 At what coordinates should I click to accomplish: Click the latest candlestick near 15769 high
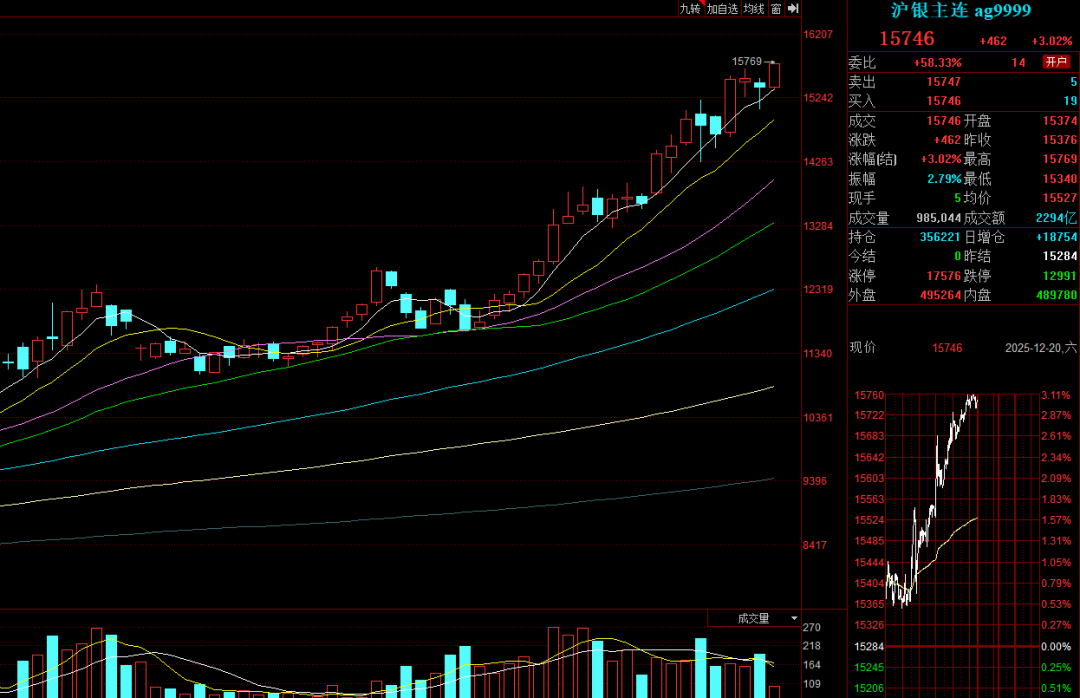pyautogui.click(x=775, y=76)
